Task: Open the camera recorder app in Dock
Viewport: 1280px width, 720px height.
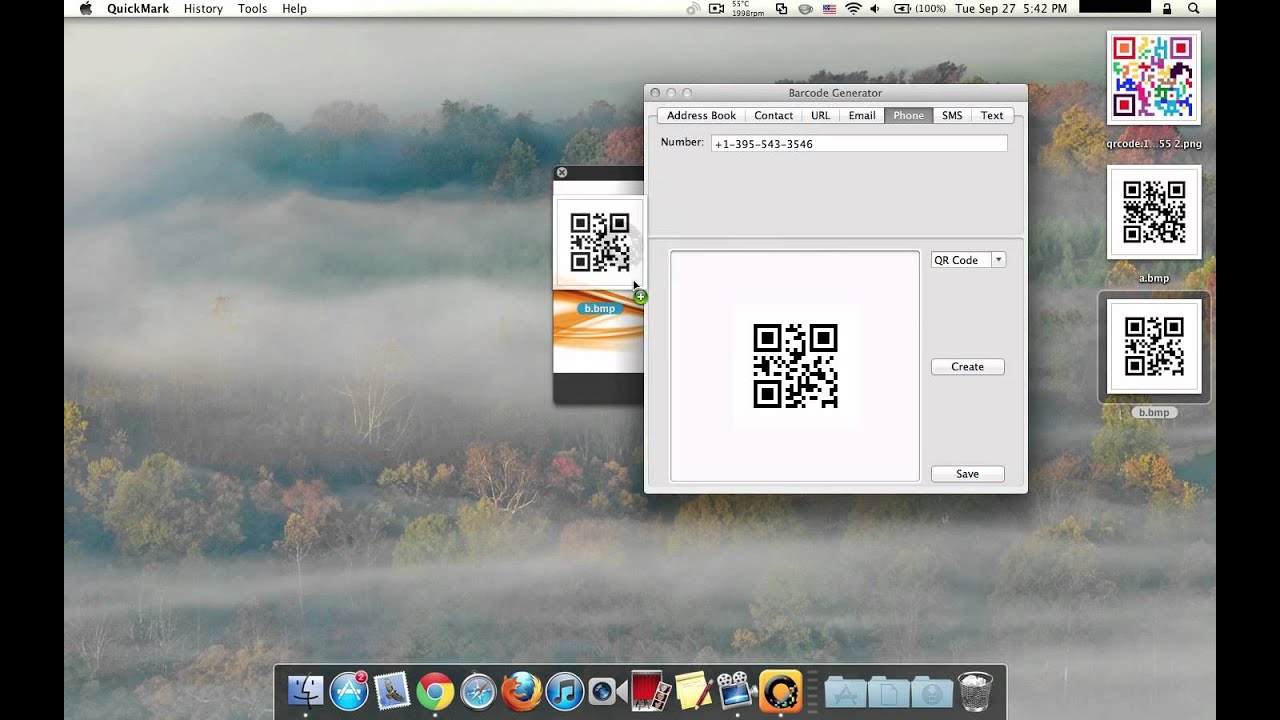Action: click(x=607, y=691)
